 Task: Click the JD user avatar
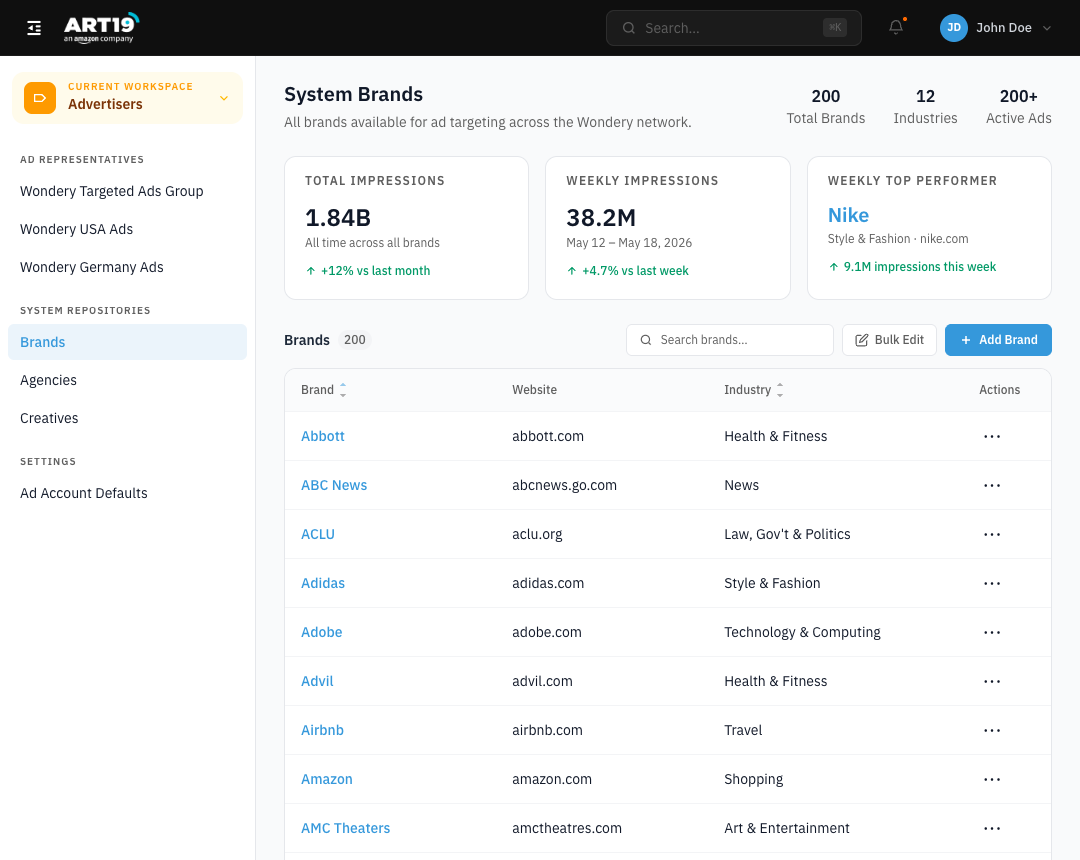click(x=953, y=28)
